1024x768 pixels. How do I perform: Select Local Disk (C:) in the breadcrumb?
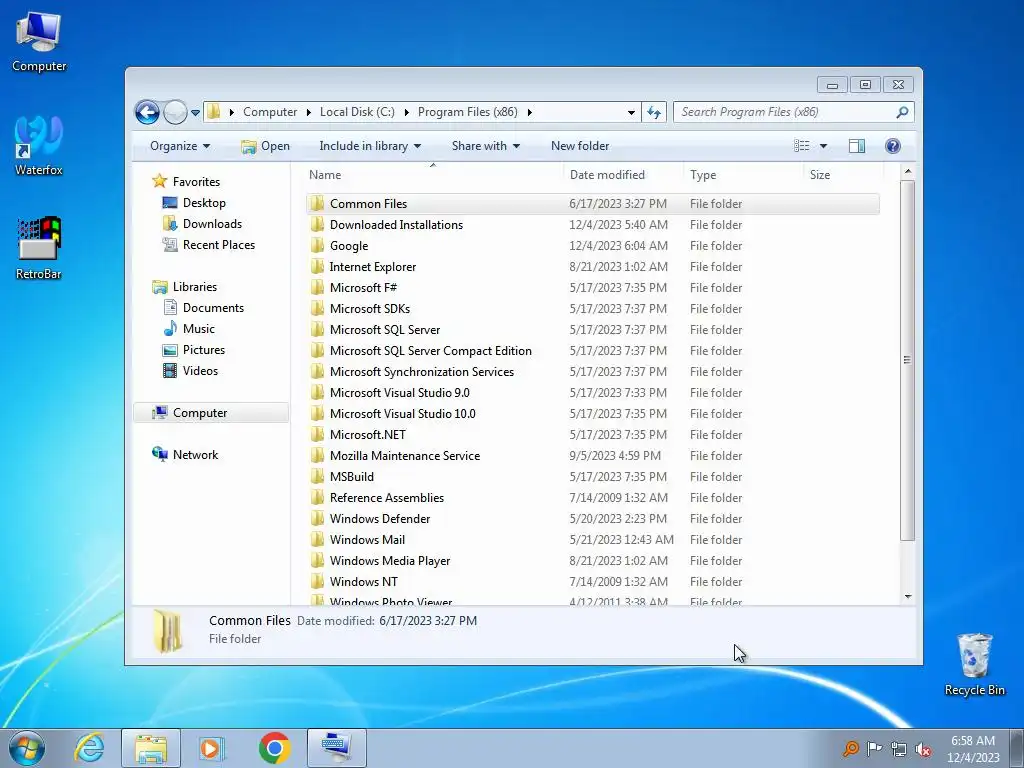point(357,112)
